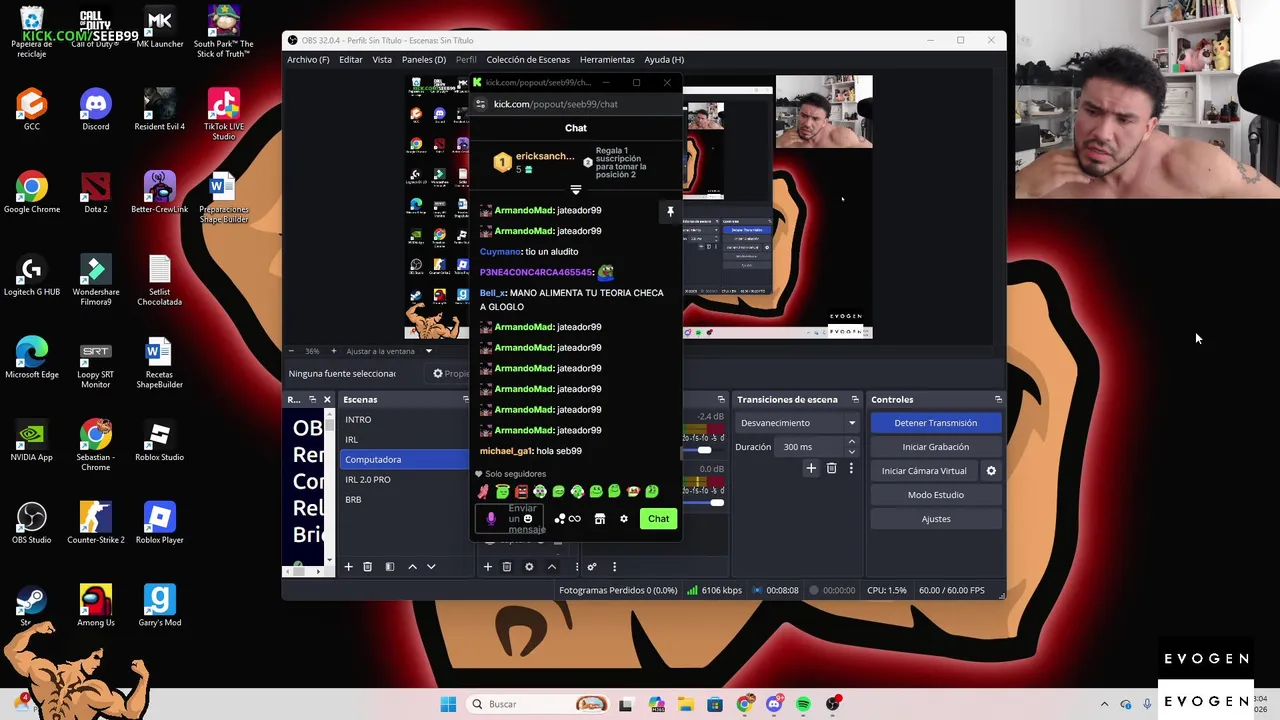Open Logitech G HUB desktop icon
The width and height of the screenshot is (1280, 720).
coord(32,275)
